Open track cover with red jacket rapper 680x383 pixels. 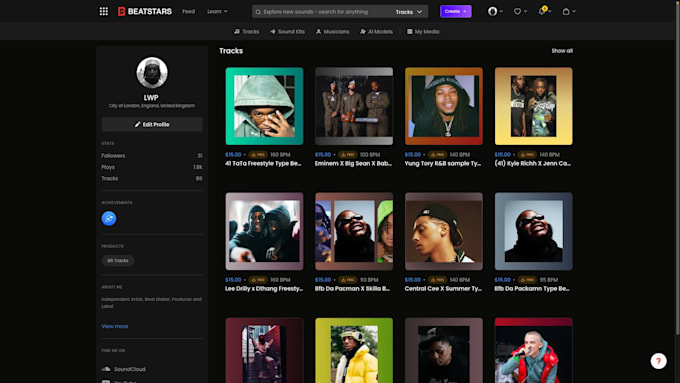tap(533, 350)
